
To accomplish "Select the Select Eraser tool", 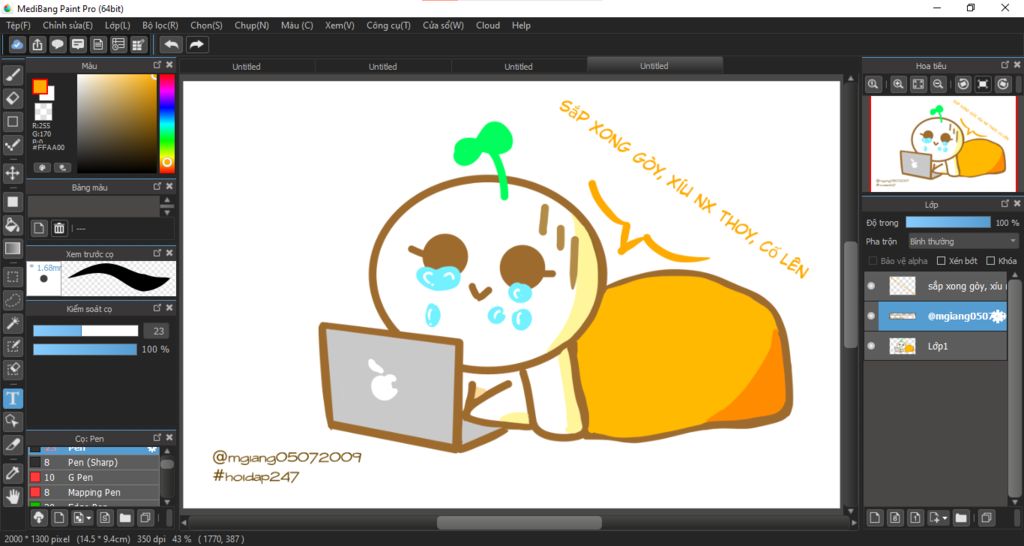I will (x=12, y=370).
